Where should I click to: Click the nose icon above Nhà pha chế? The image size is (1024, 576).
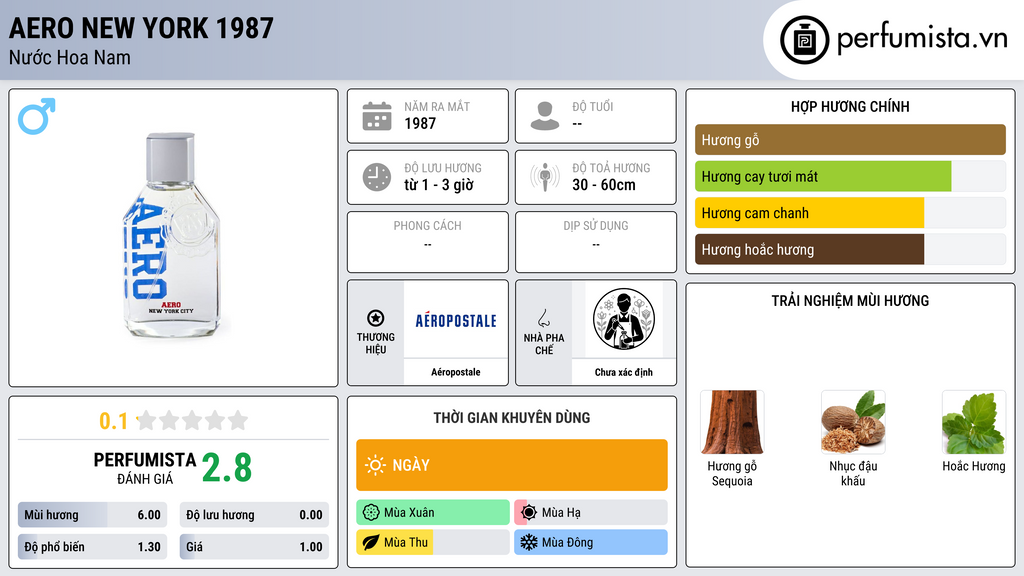coord(543,318)
